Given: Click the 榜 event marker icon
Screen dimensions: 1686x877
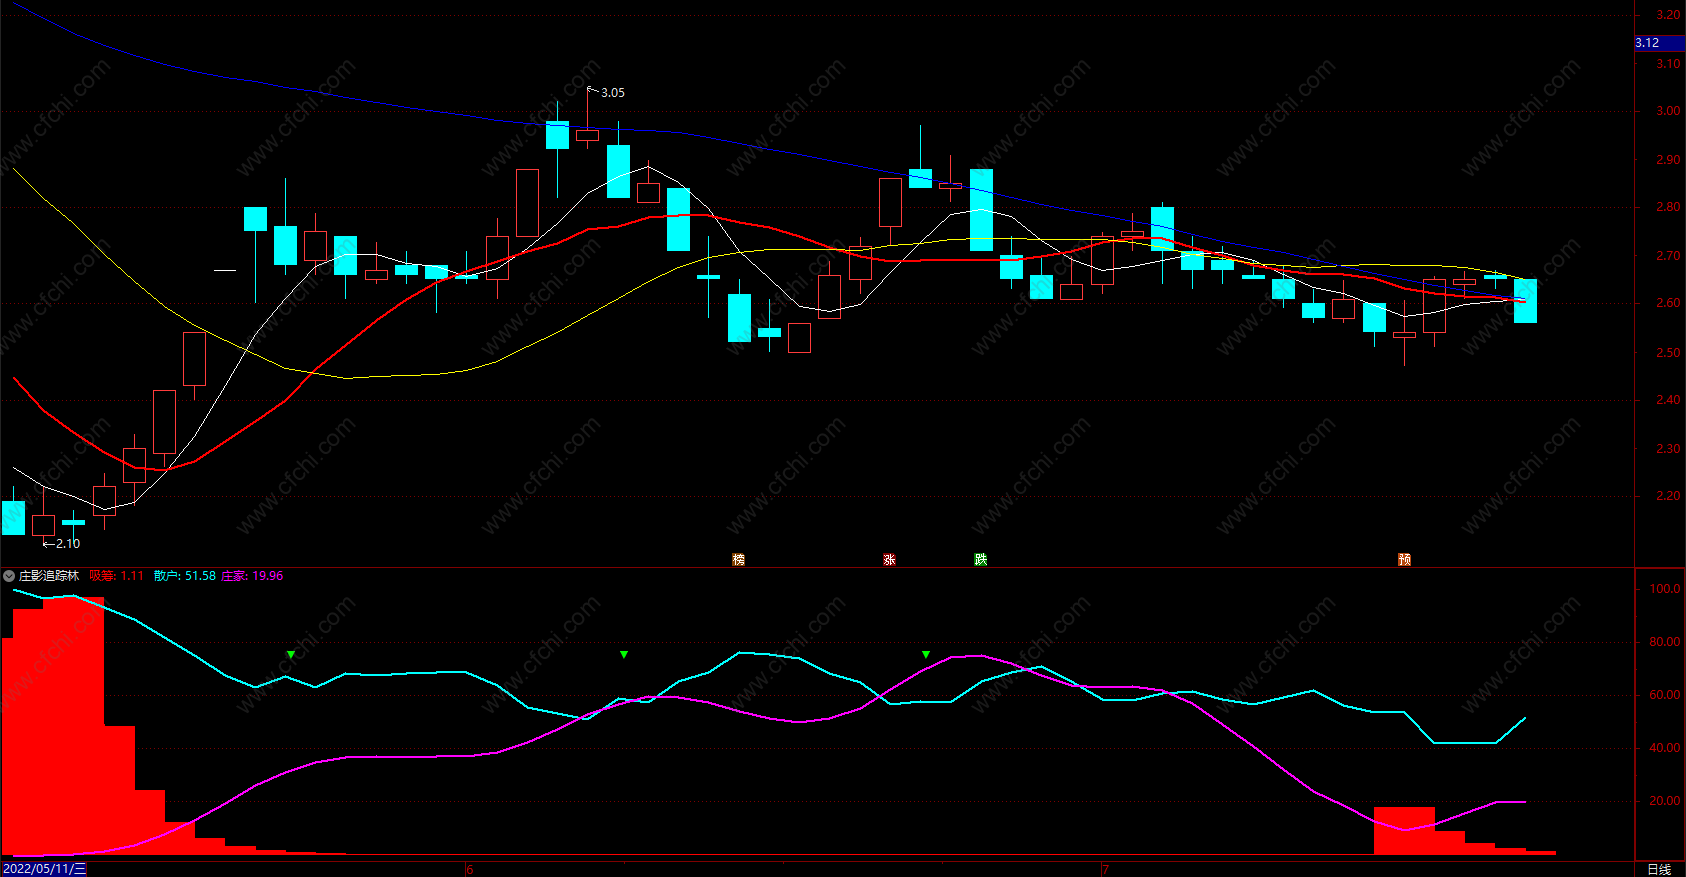Looking at the screenshot, I should [738, 559].
